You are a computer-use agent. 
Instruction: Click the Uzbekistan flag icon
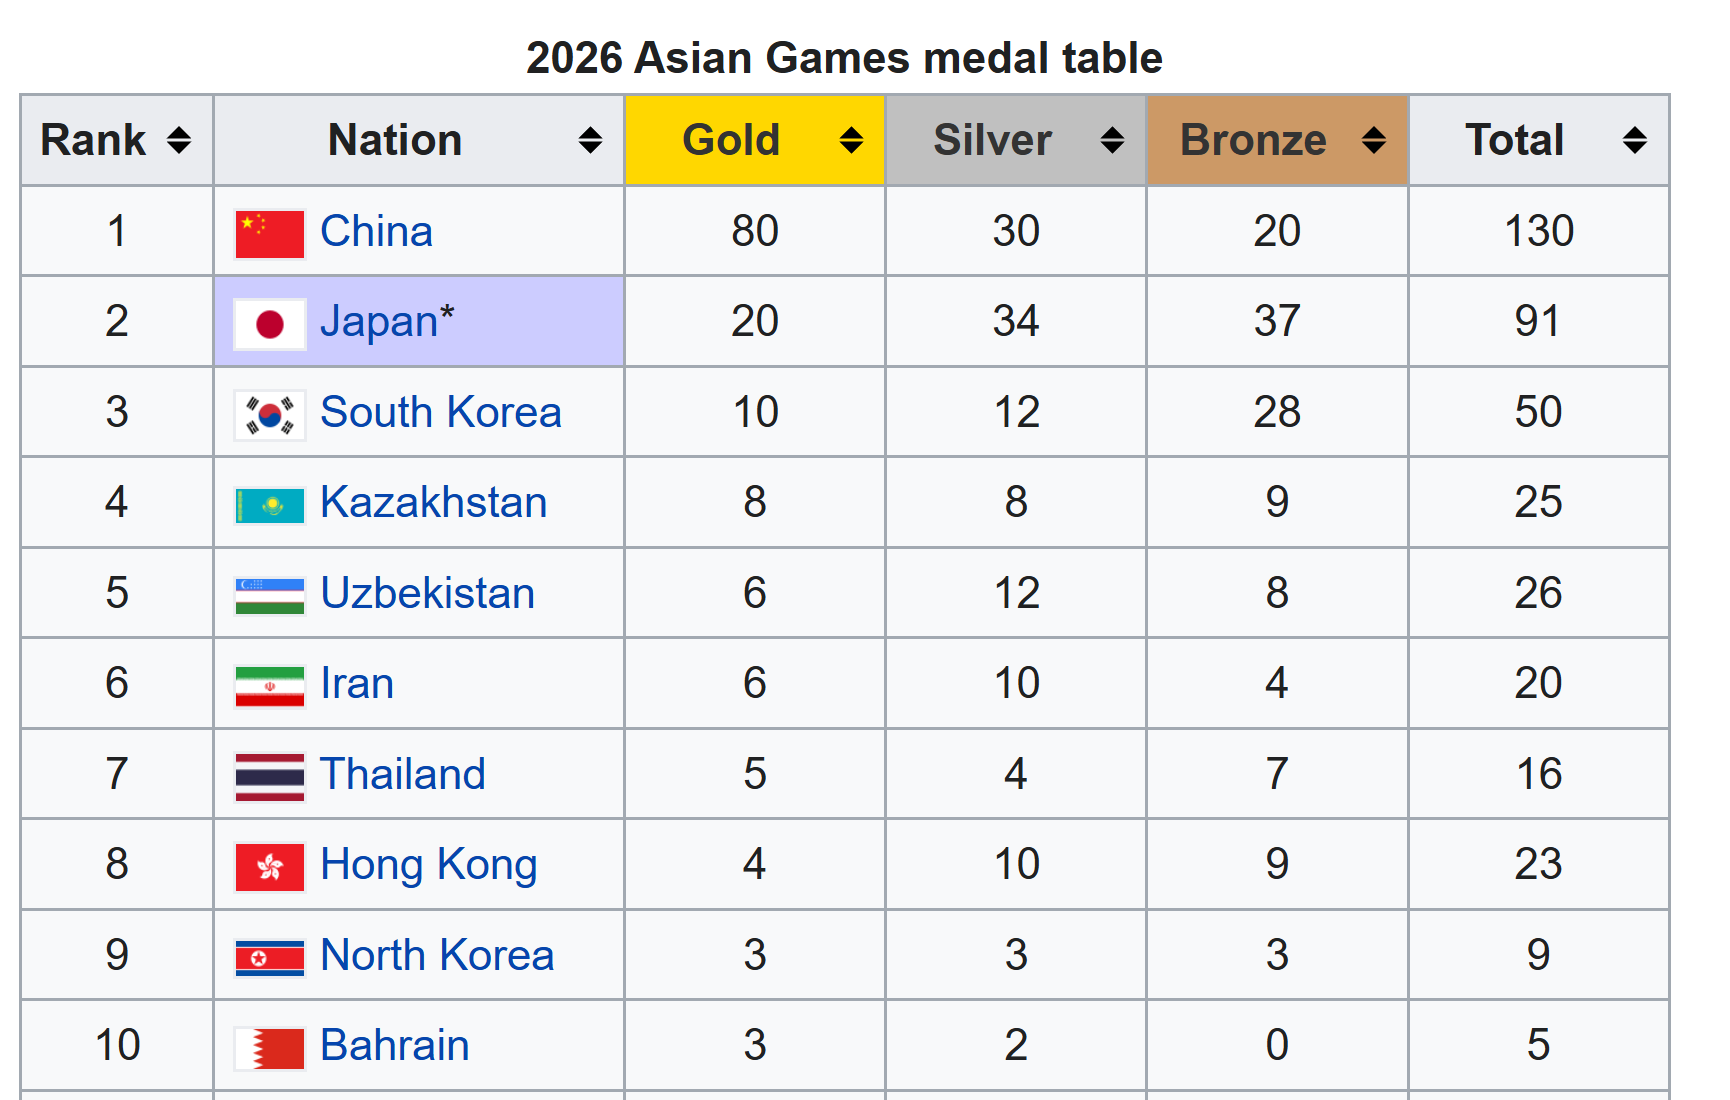(269, 596)
